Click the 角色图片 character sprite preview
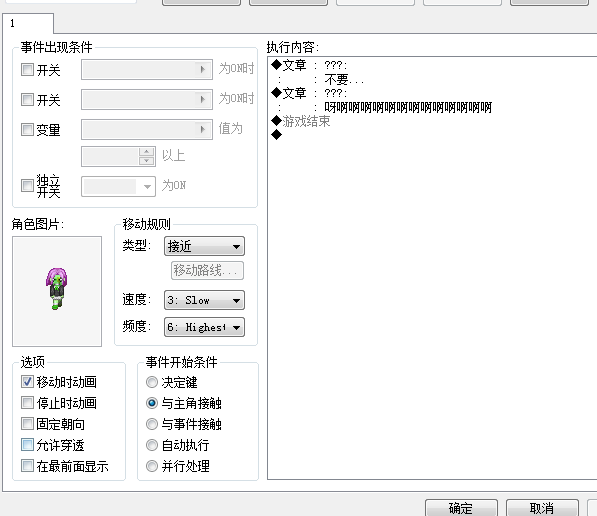This screenshot has height=516, width=597. [x=57, y=291]
